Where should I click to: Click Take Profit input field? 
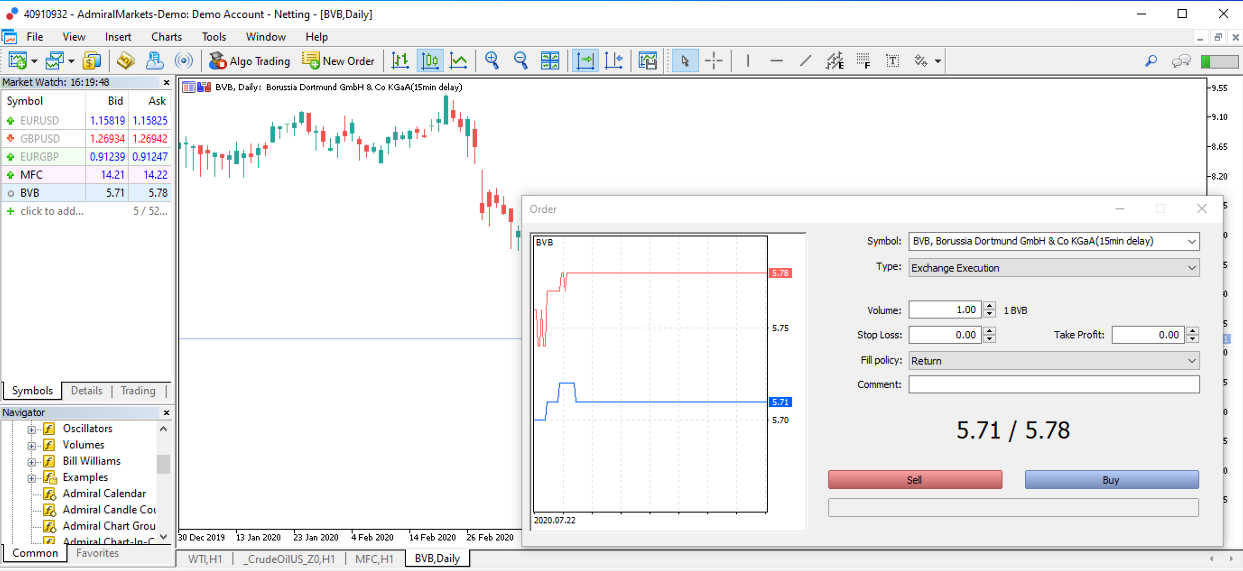1148,335
